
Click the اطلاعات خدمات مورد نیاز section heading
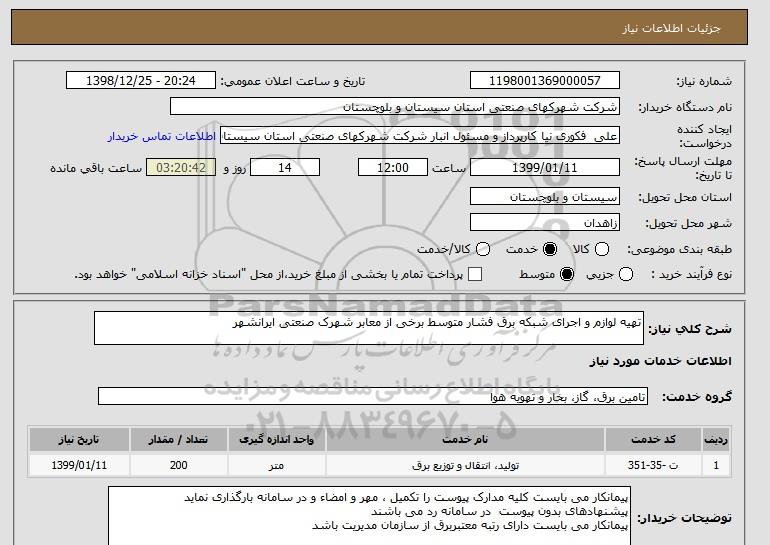[660, 361]
